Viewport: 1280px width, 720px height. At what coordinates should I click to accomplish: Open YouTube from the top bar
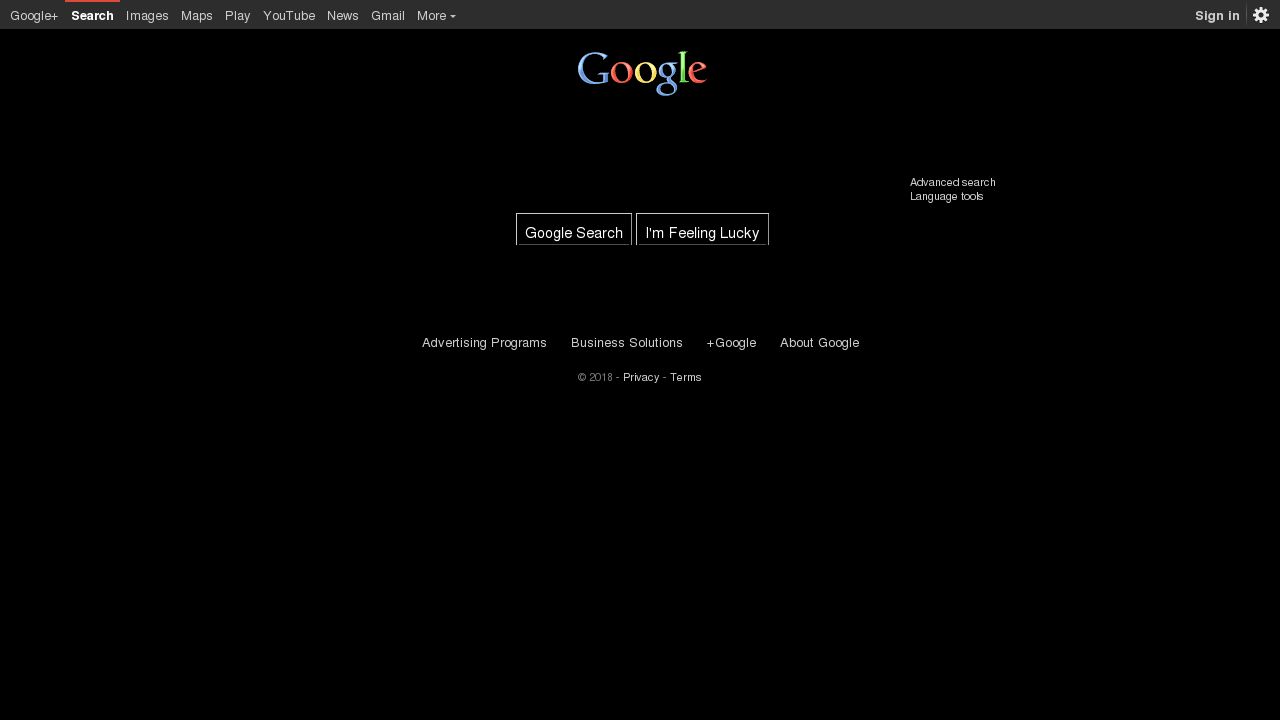click(289, 15)
